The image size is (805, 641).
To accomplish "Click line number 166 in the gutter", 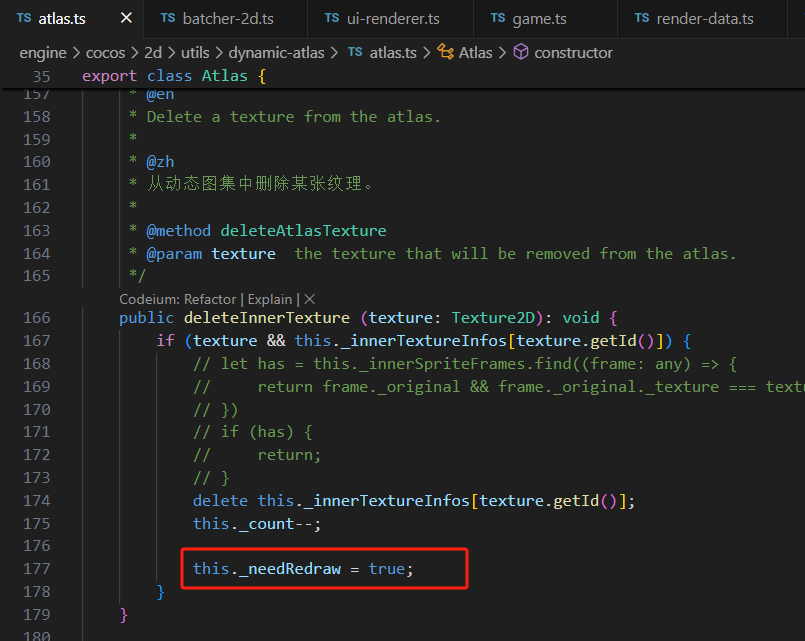I will coord(36,318).
